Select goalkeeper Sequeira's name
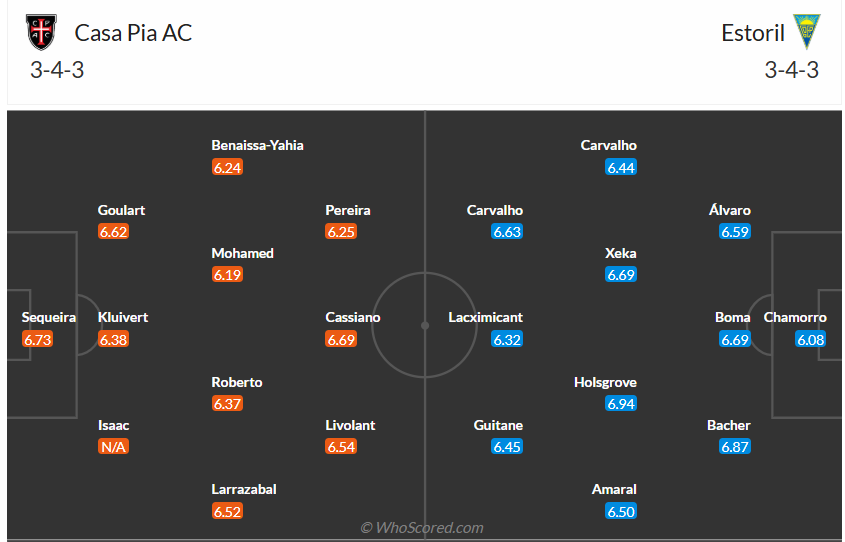Viewport: 845px width, 542px height. click(x=49, y=317)
